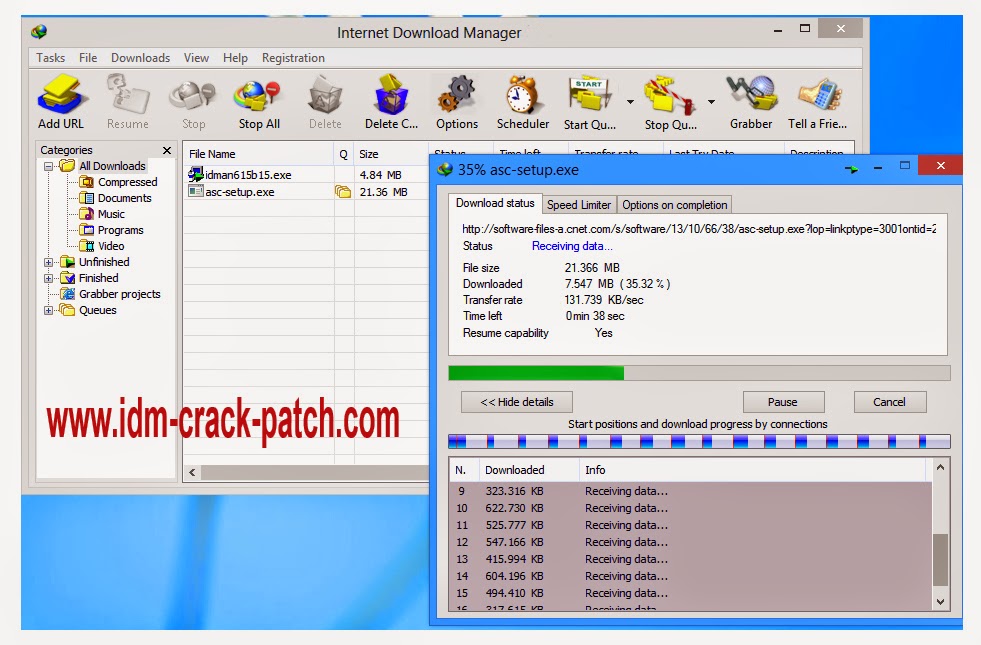Cancel the asc-setup.exe download
Screen dimensions: 981x645
[x=890, y=402]
